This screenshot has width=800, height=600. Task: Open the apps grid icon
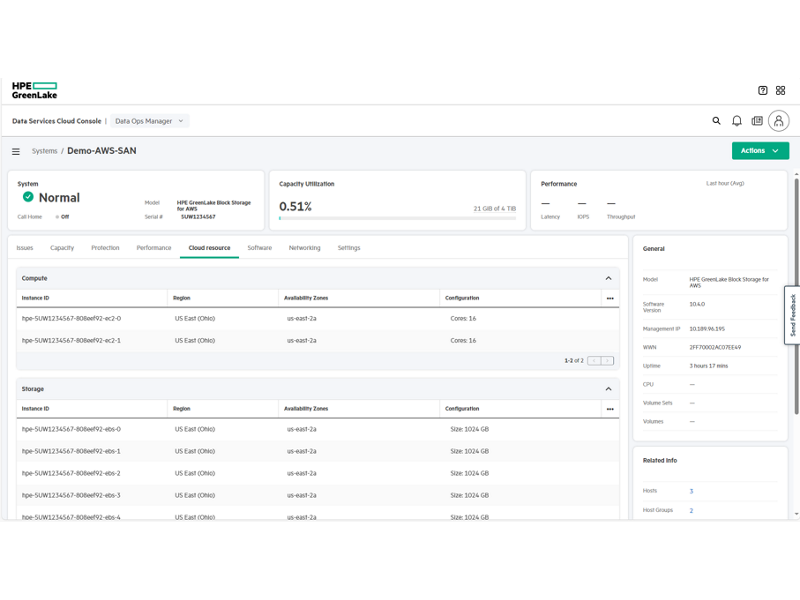780,90
